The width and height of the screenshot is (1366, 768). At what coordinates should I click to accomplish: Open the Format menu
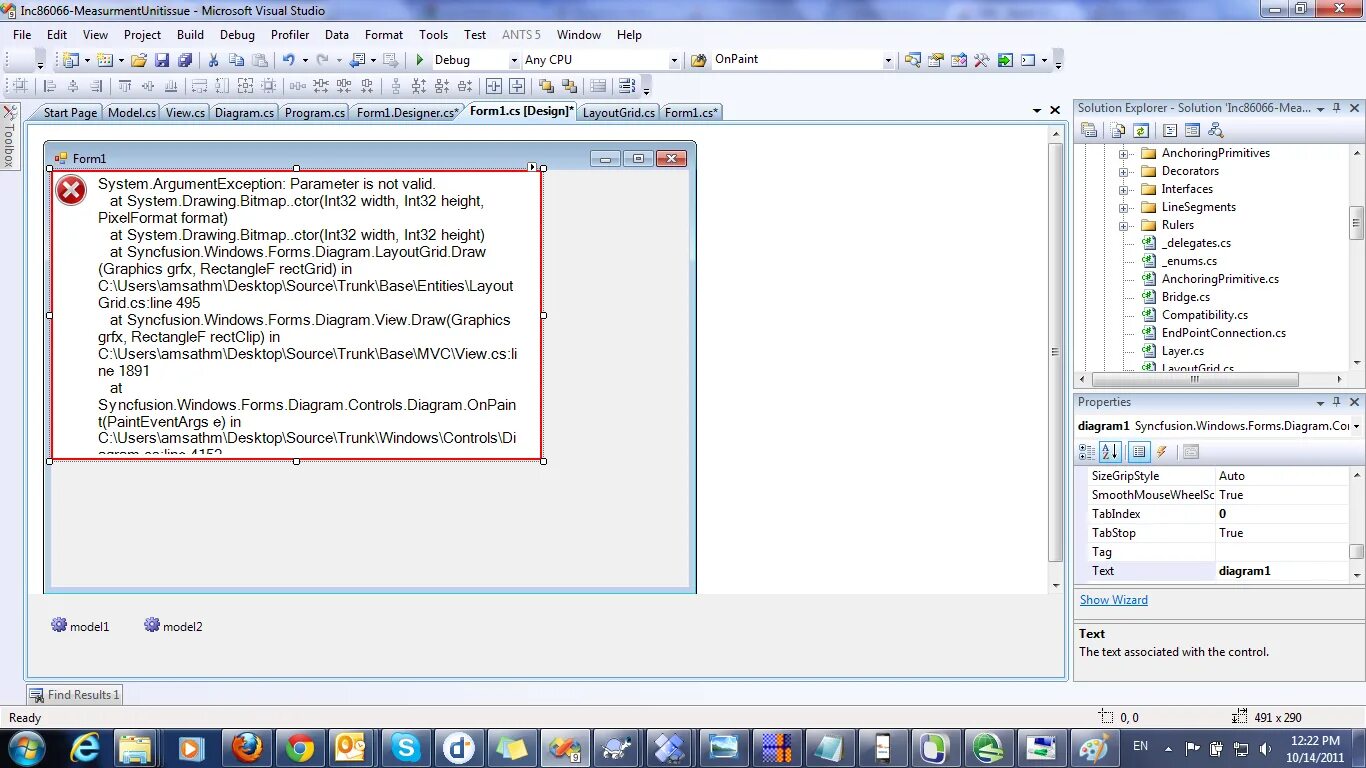[384, 34]
